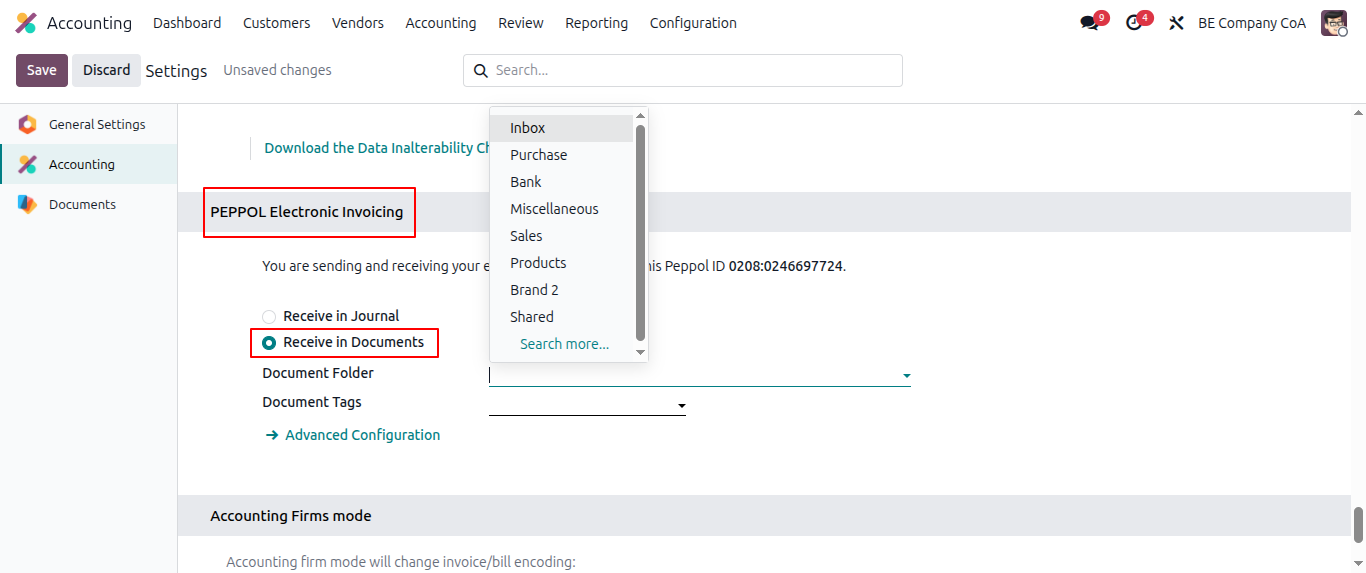Open the Dashboard menu

pos(187,23)
